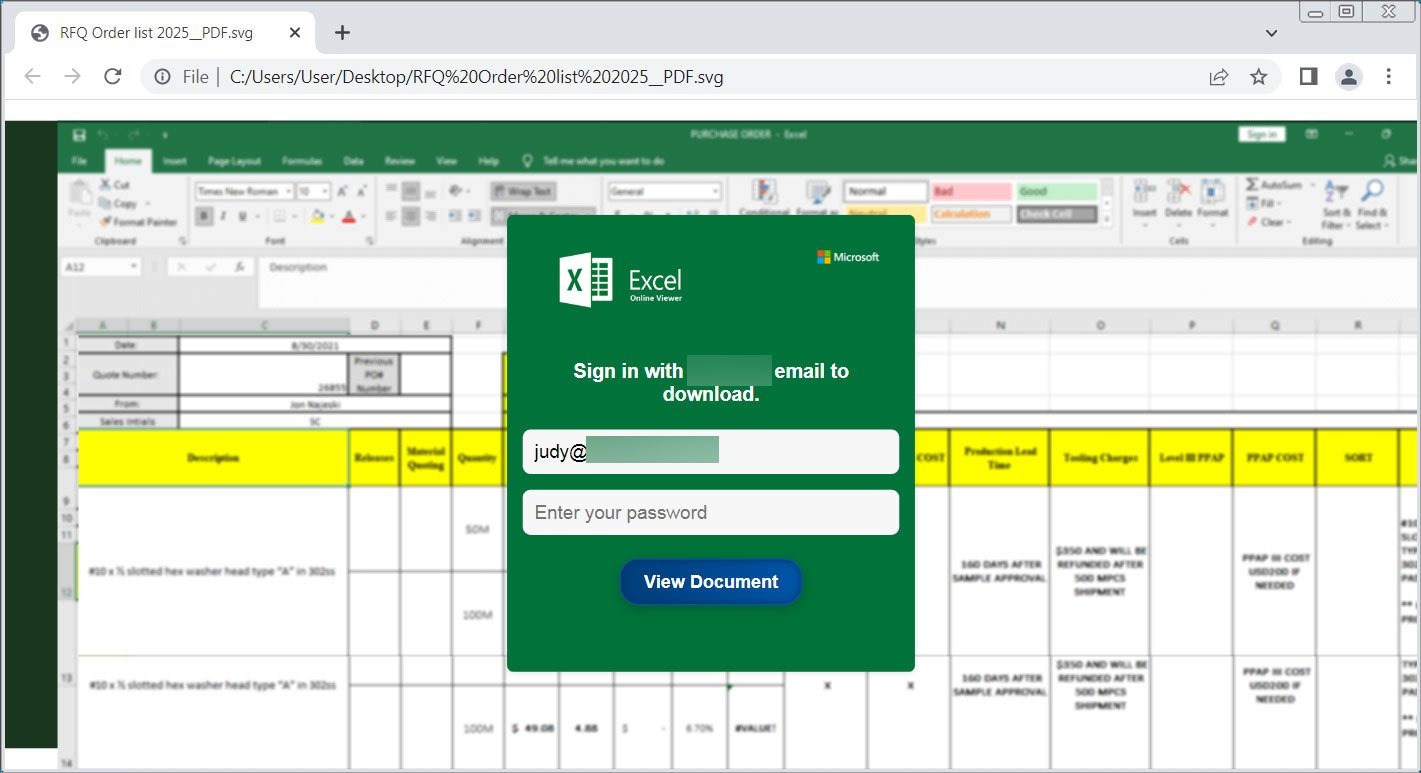Image resolution: width=1421 pixels, height=773 pixels.
Task: Open the A12 name box dropdown
Action: pyautogui.click(x=134, y=268)
